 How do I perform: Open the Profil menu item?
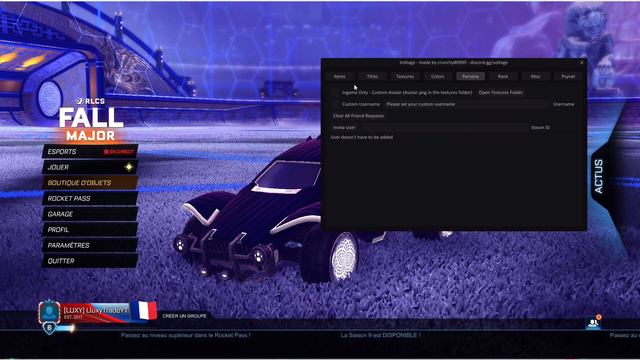[x=90, y=229]
